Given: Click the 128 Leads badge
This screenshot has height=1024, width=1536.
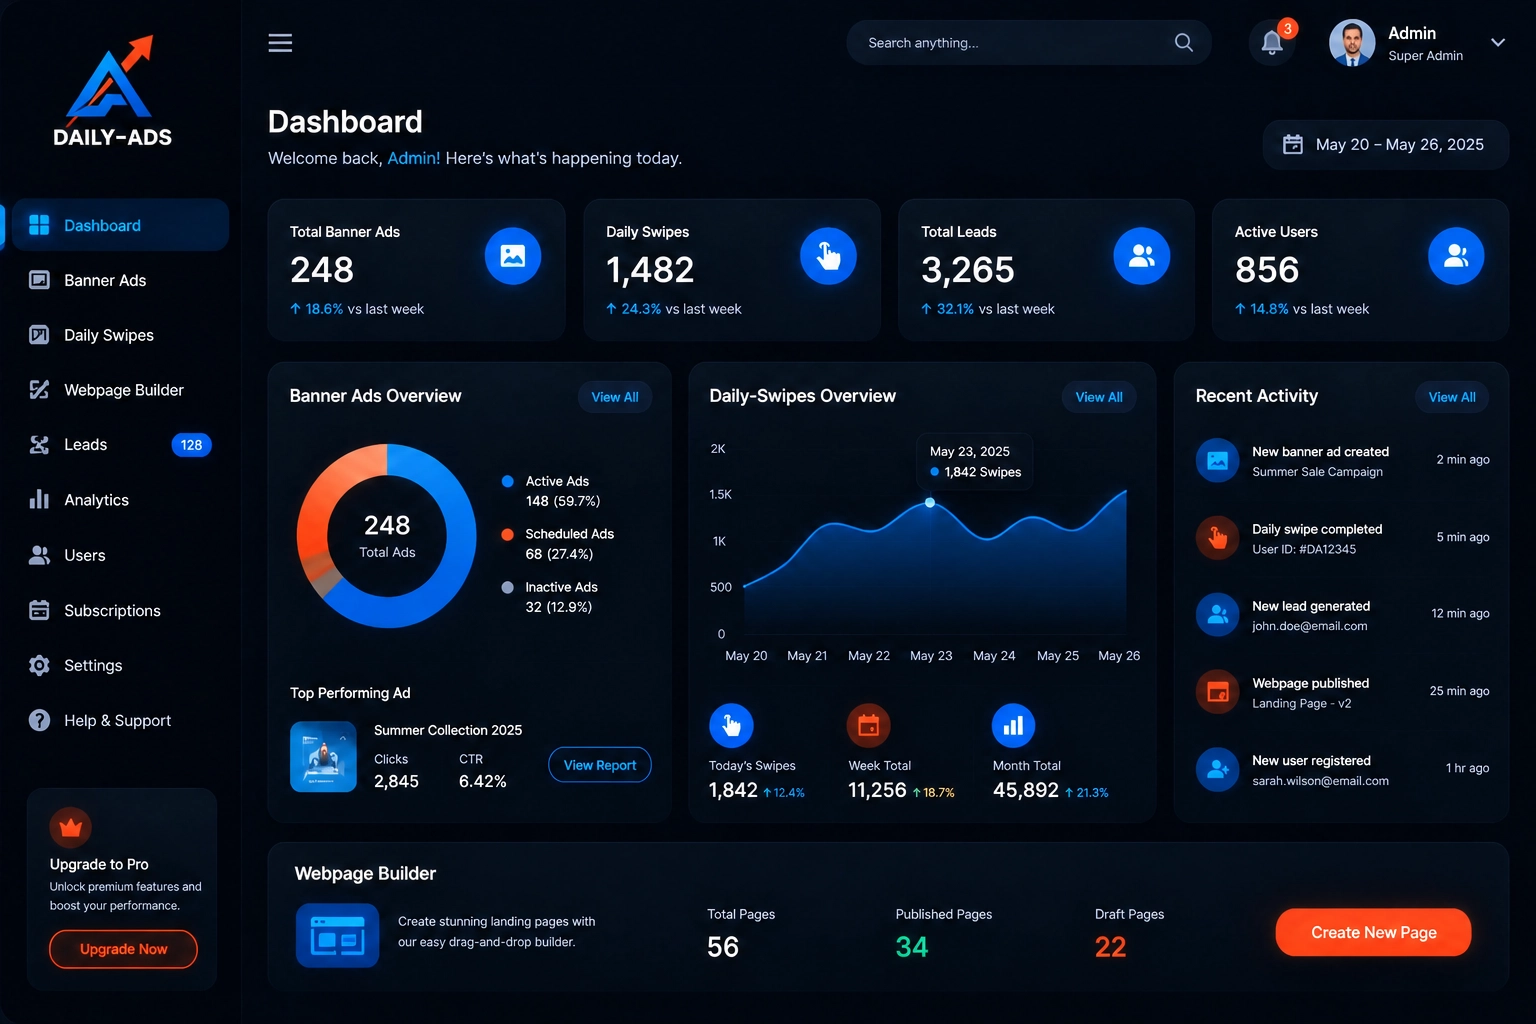Looking at the screenshot, I should (x=191, y=445).
